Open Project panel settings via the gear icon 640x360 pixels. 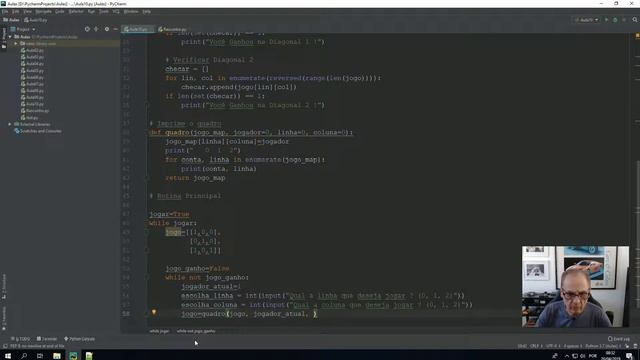click(107, 29)
